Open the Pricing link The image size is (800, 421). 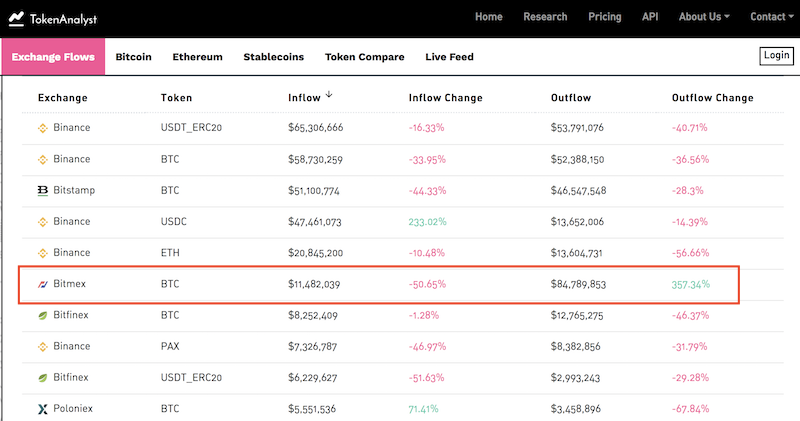click(604, 17)
